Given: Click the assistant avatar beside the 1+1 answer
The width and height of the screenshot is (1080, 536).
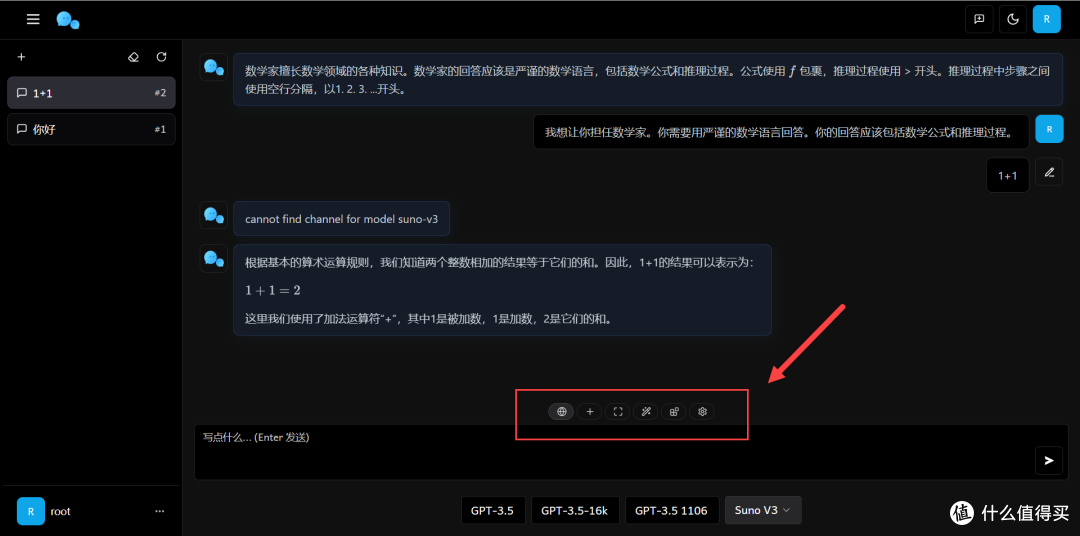Looking at the screenshot, I should (214, 258).
